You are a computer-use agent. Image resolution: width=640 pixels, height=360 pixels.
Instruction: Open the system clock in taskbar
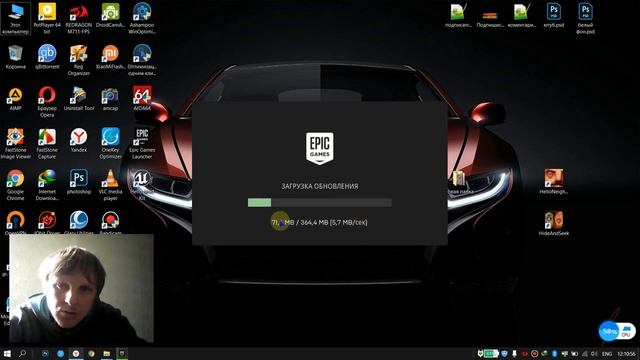[627, 354]
